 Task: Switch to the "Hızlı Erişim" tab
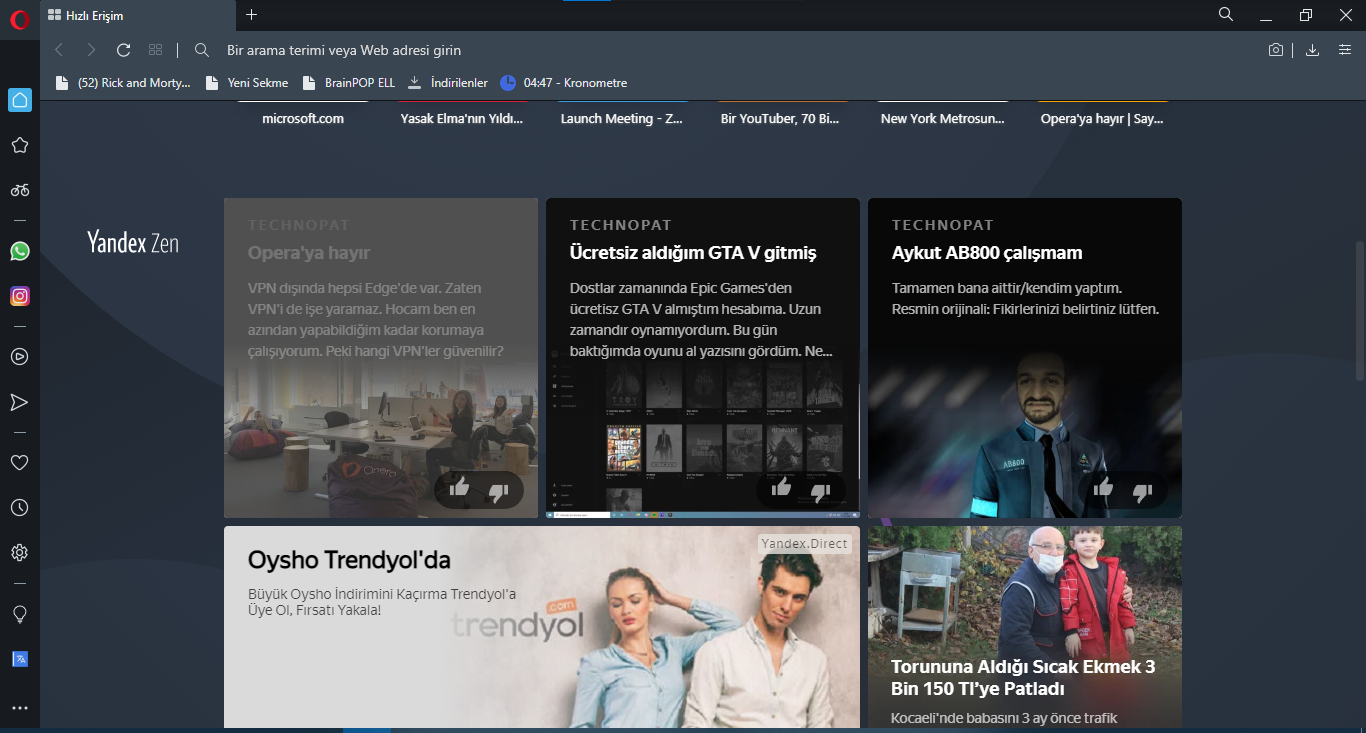click(x=138, y=16)
